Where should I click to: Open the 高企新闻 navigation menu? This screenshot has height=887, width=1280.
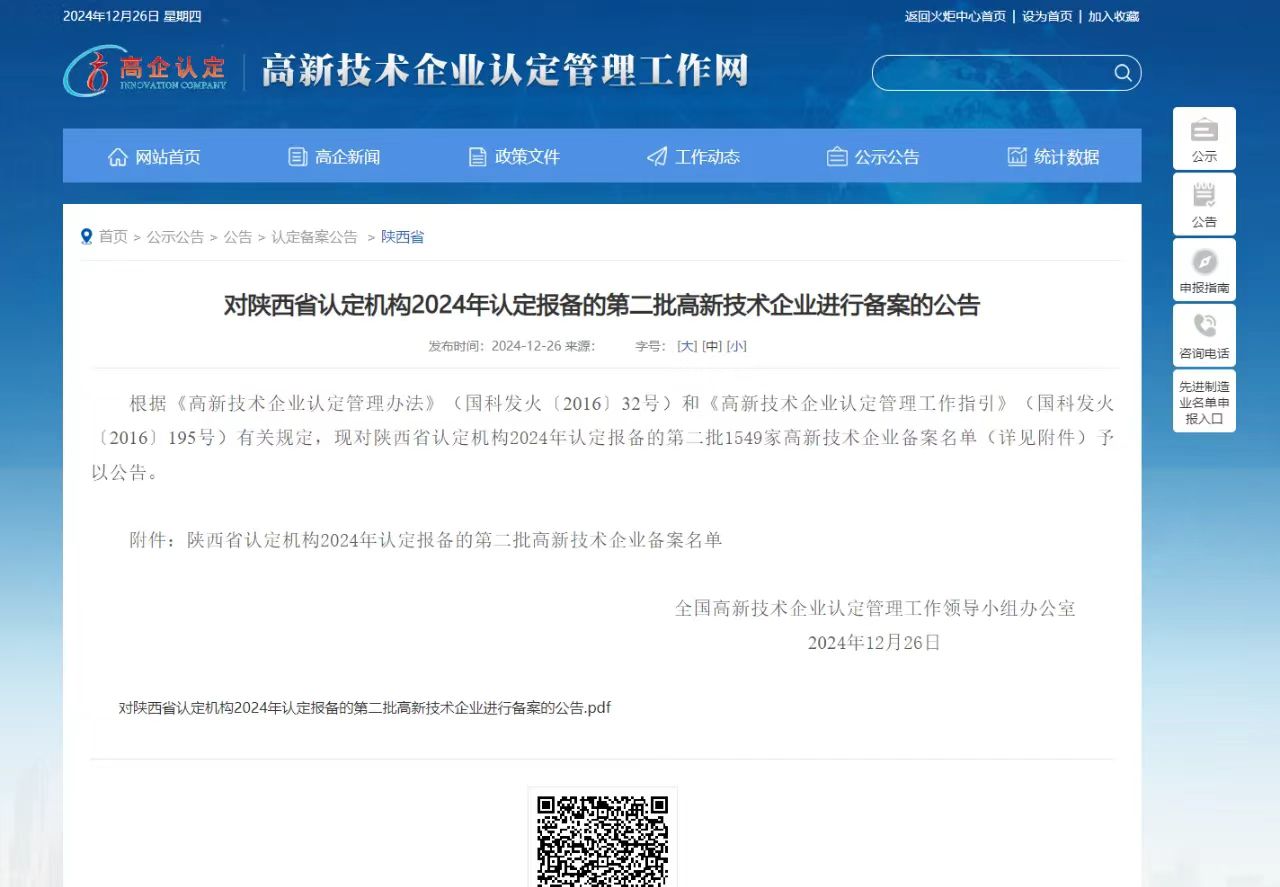(x=334, y=157)
